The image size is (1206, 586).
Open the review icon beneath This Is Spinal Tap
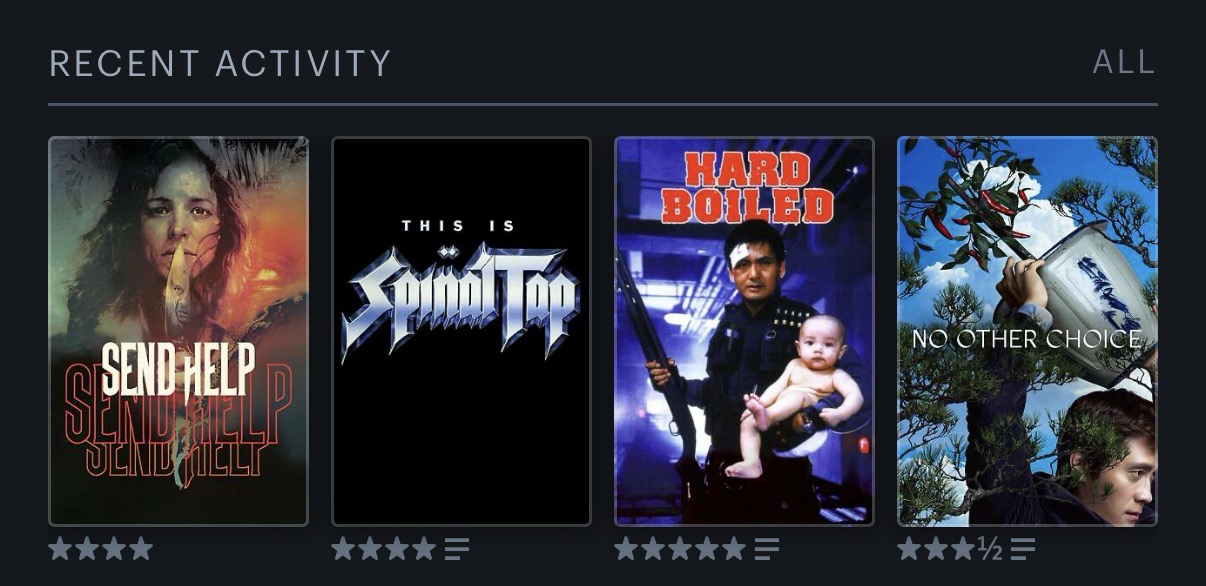tap(457, 548)
